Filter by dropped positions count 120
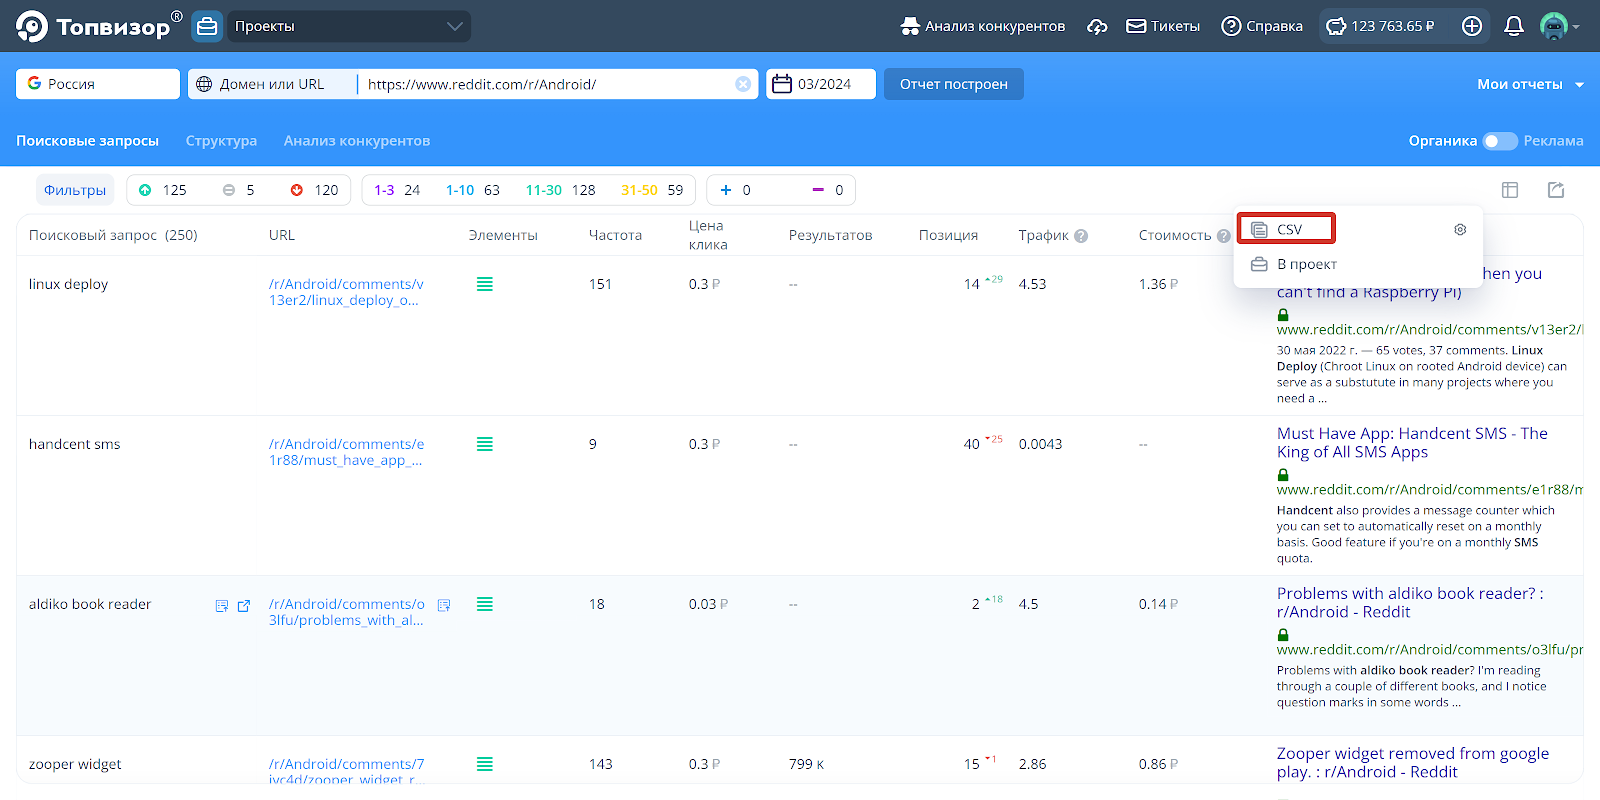This screenshot has height=800, width=1600. pyautogui.click(x=314, y=190)
